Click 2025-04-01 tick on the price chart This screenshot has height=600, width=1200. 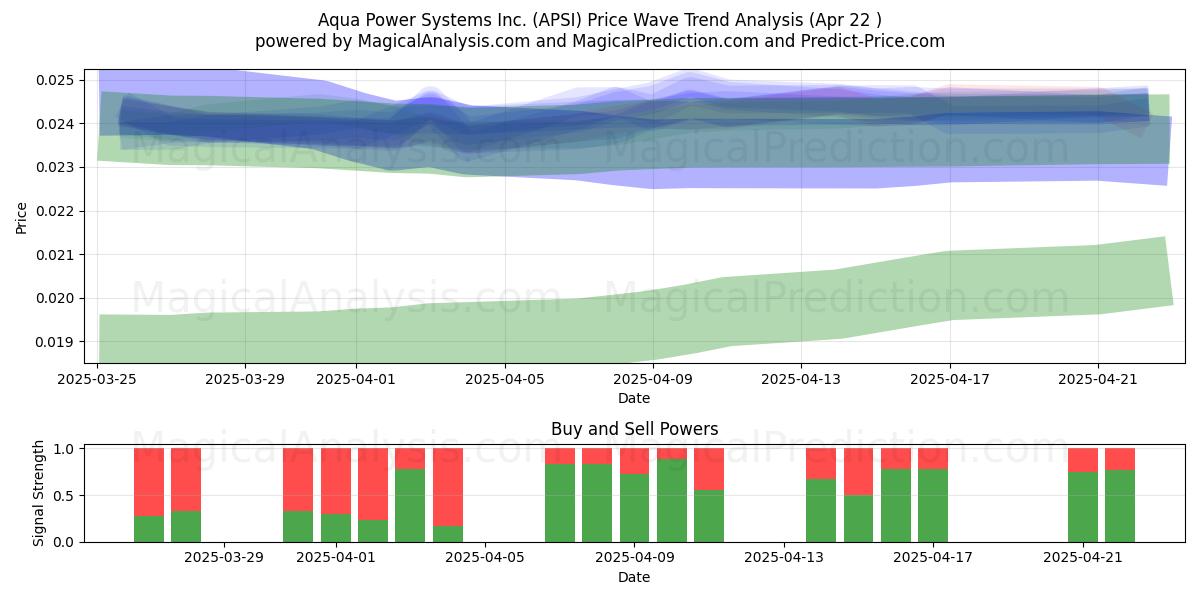point(357,379)
